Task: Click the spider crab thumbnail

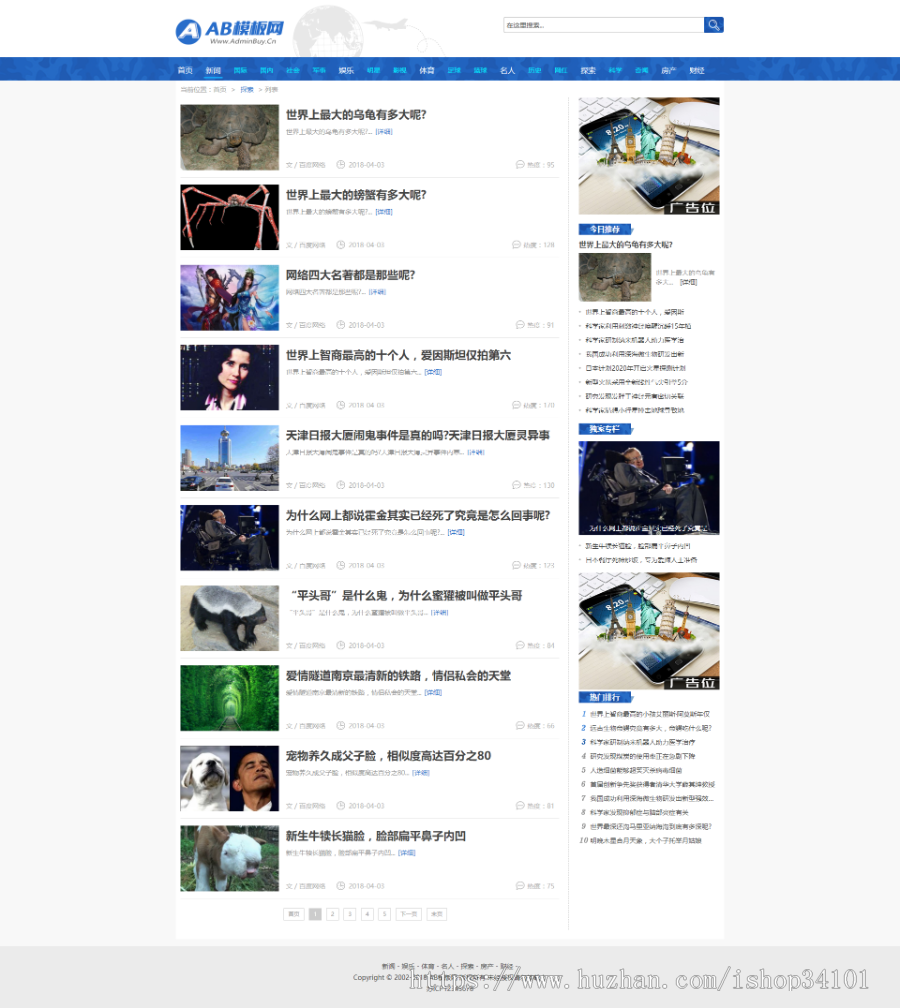Action: 230,217
